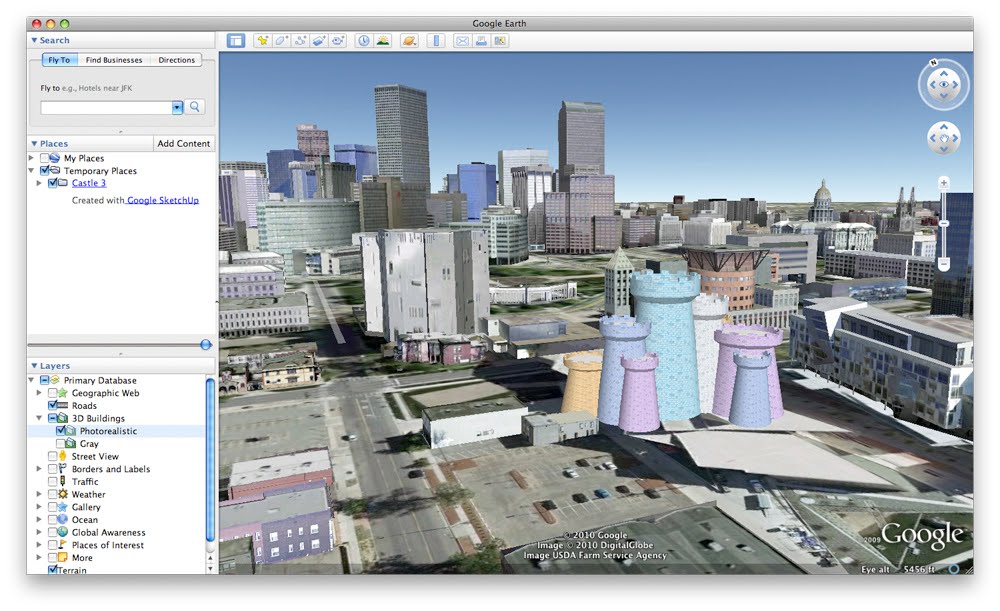Open historical imagery clock tool
This screenshot has height=611, width=1000.
coord(364,41)
